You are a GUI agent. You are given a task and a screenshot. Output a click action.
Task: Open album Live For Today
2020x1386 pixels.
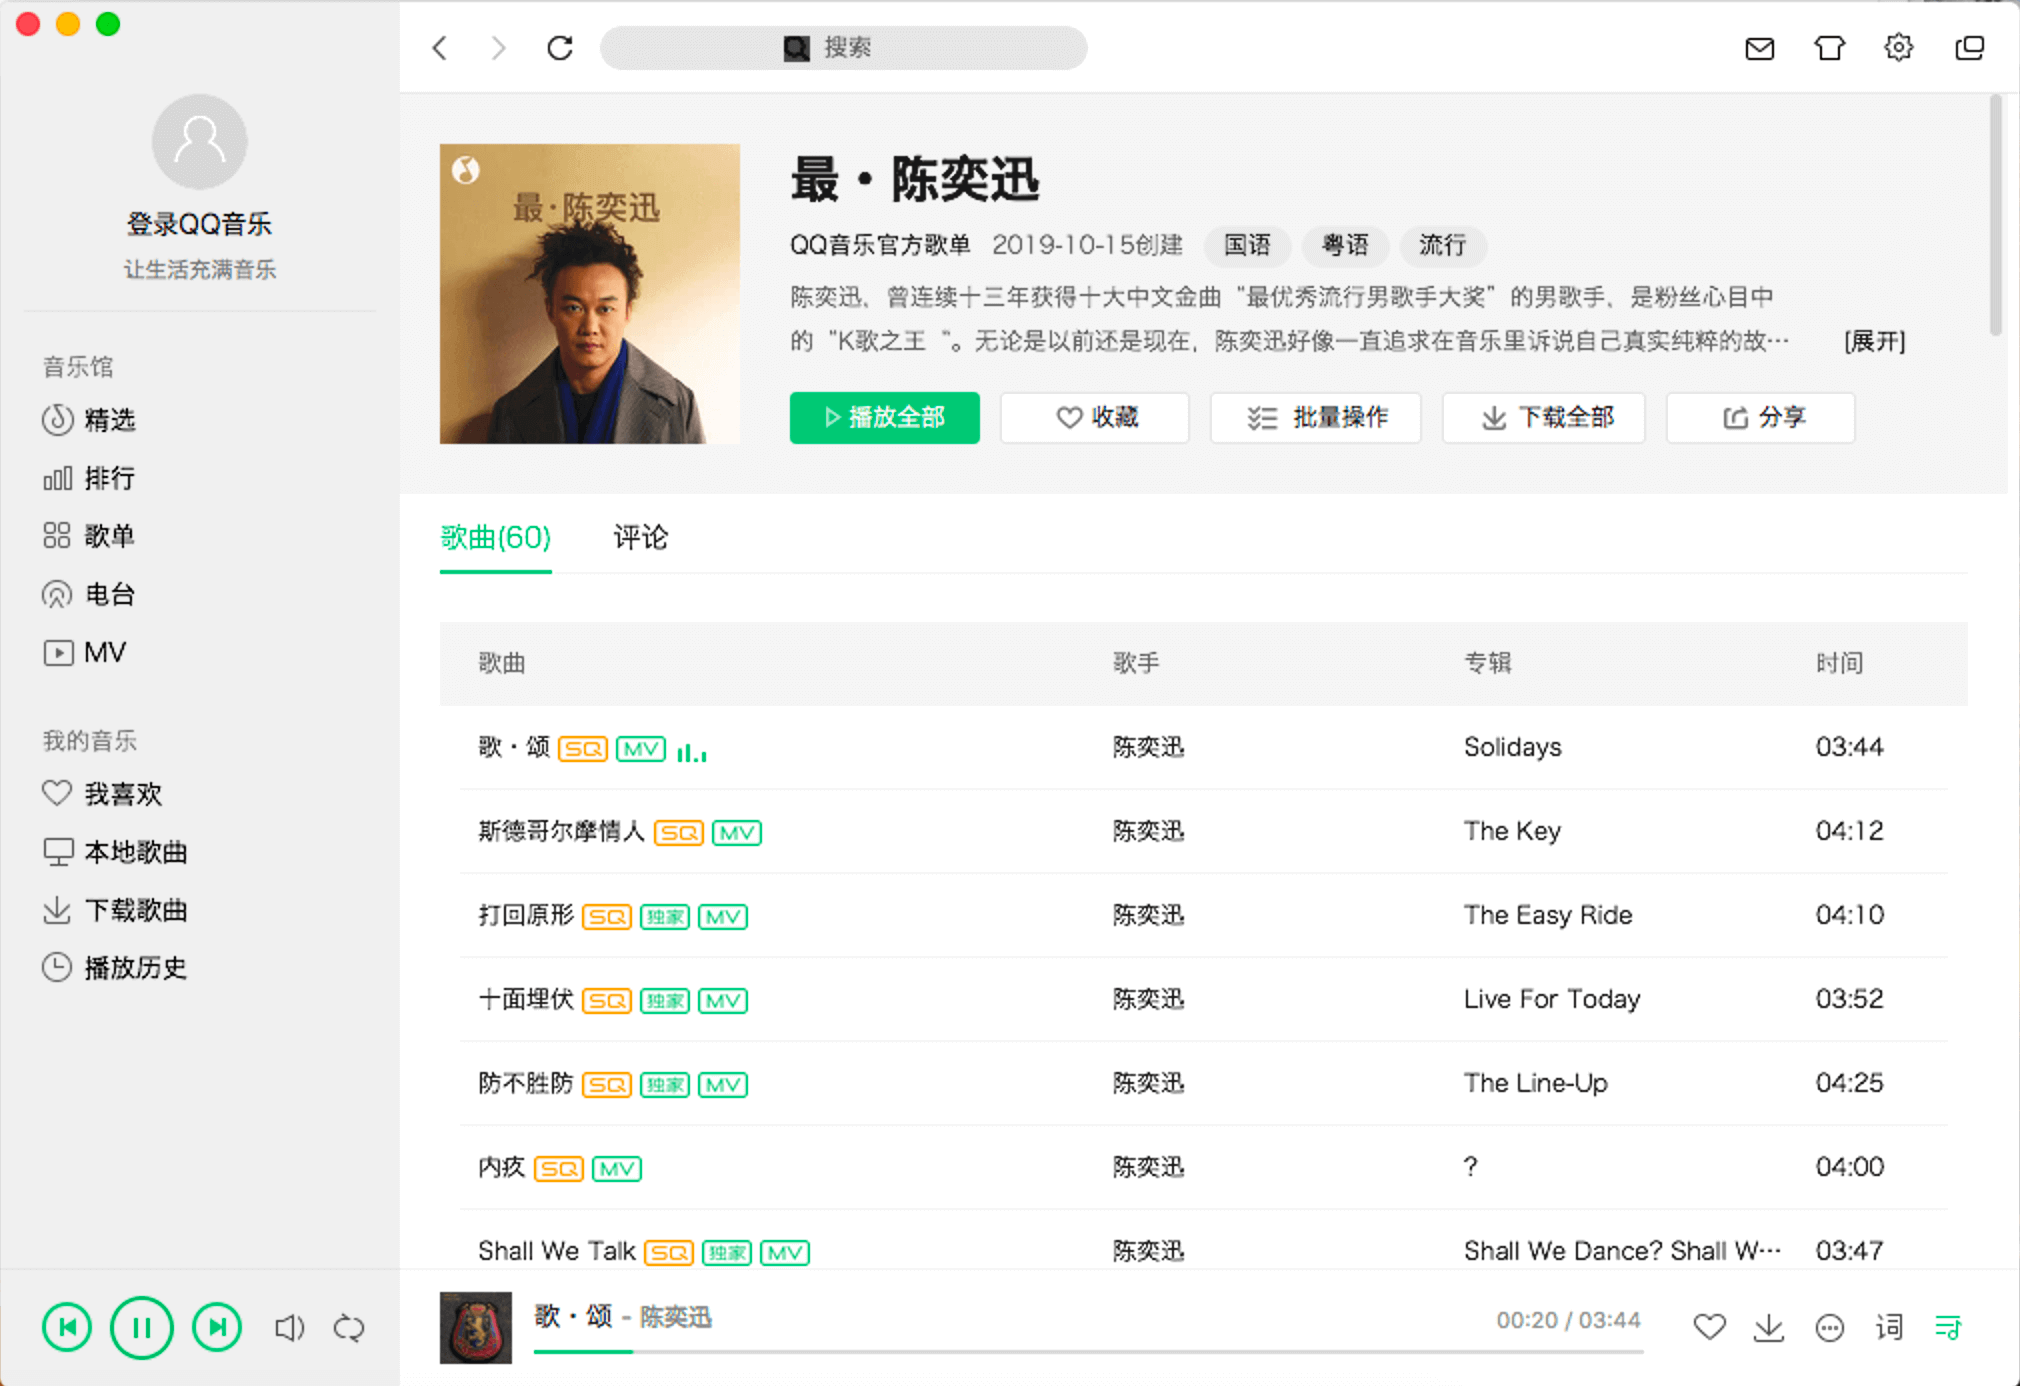tap(1552, 999)
